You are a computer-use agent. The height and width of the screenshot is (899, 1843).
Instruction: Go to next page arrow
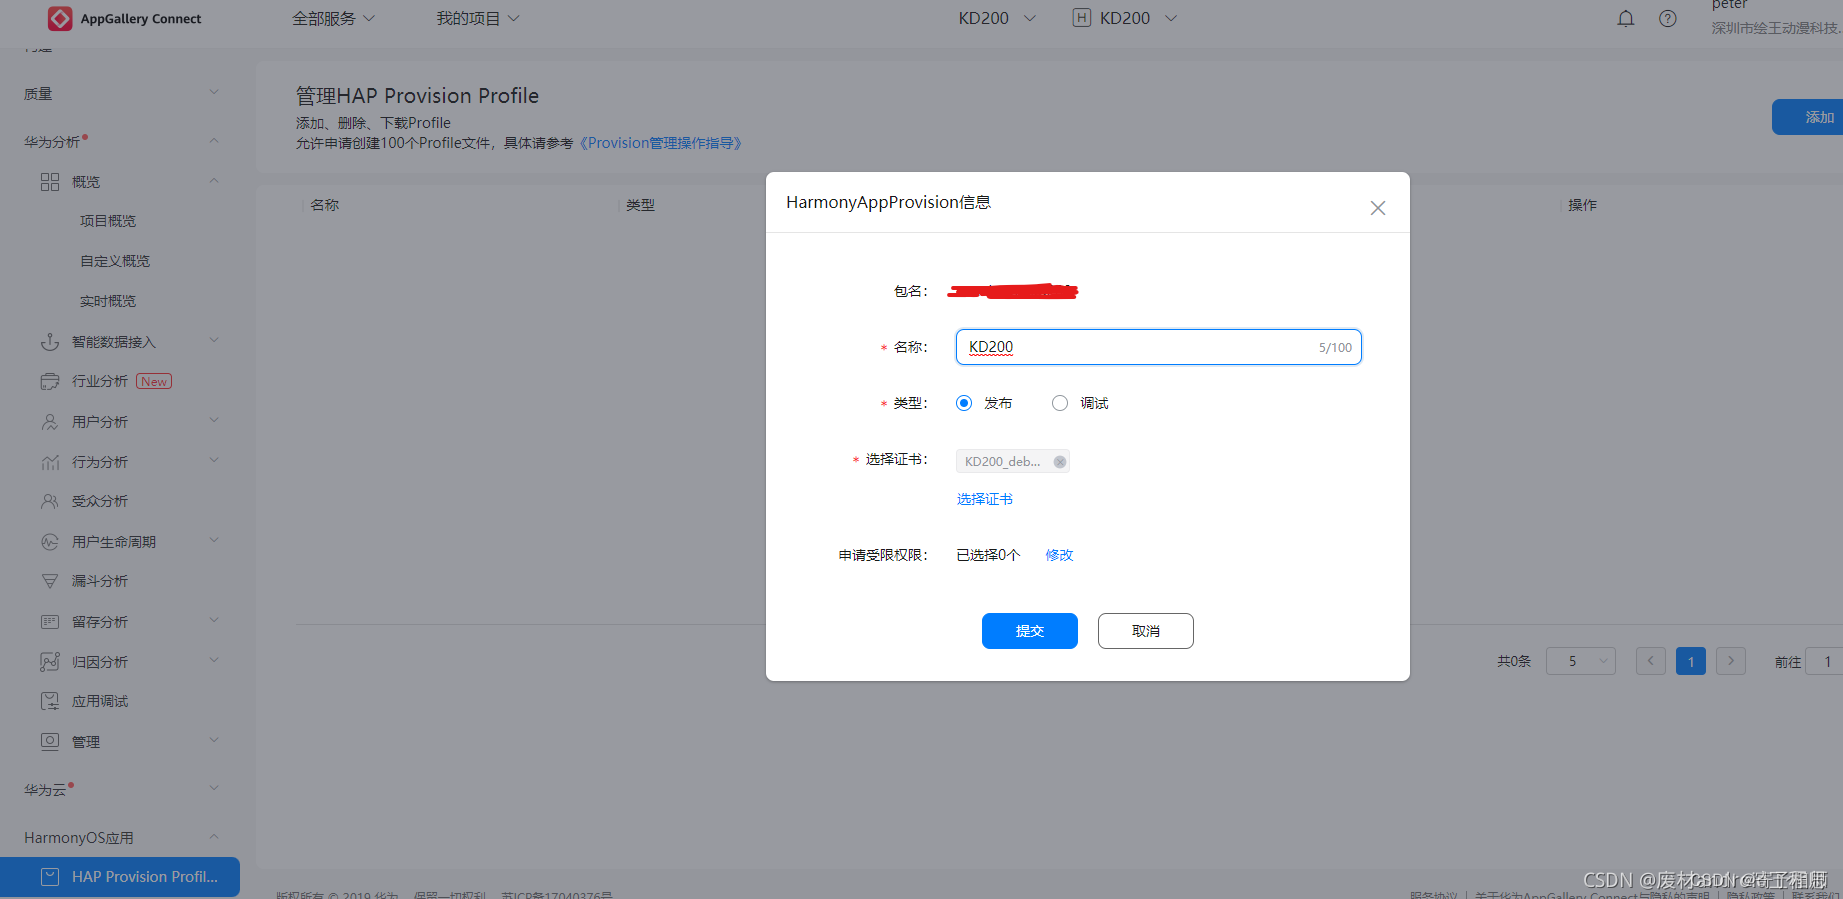(1731, 661)
